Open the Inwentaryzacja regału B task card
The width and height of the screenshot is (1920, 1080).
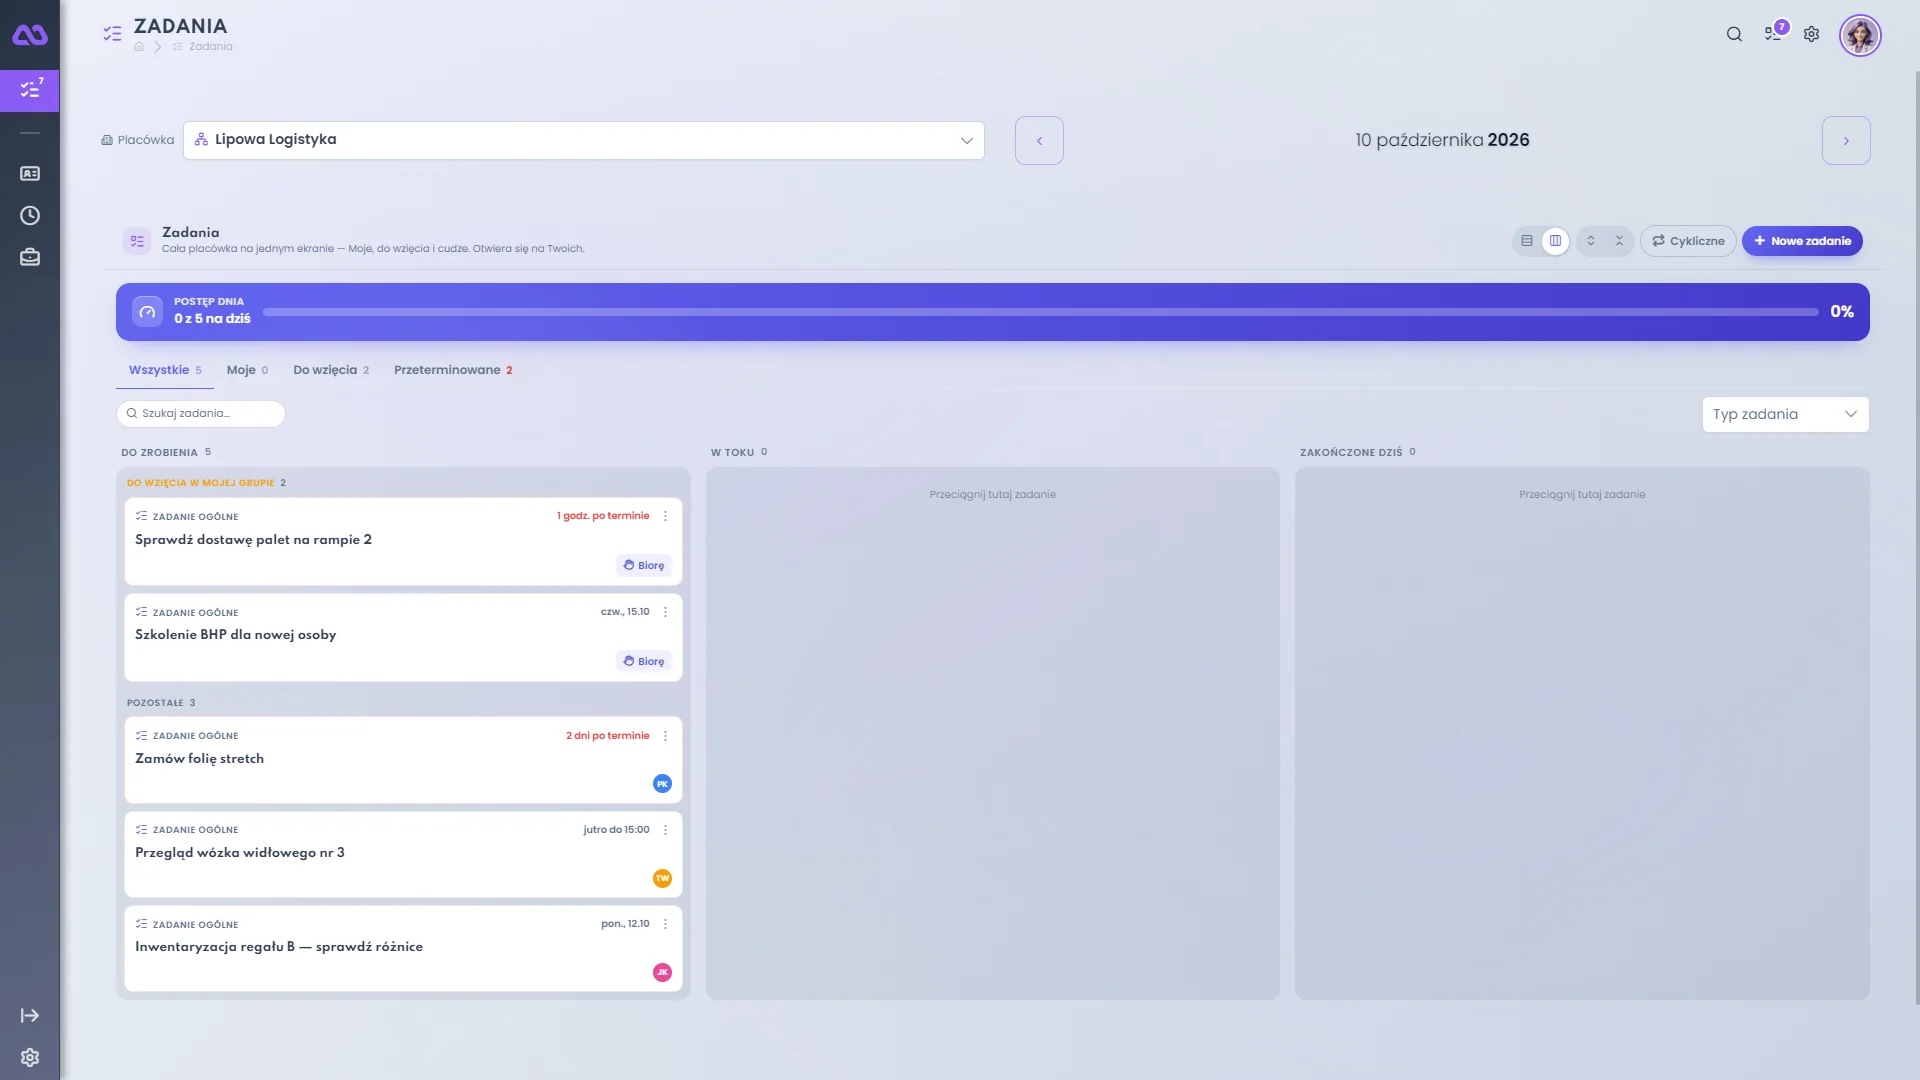click(403, 948)
